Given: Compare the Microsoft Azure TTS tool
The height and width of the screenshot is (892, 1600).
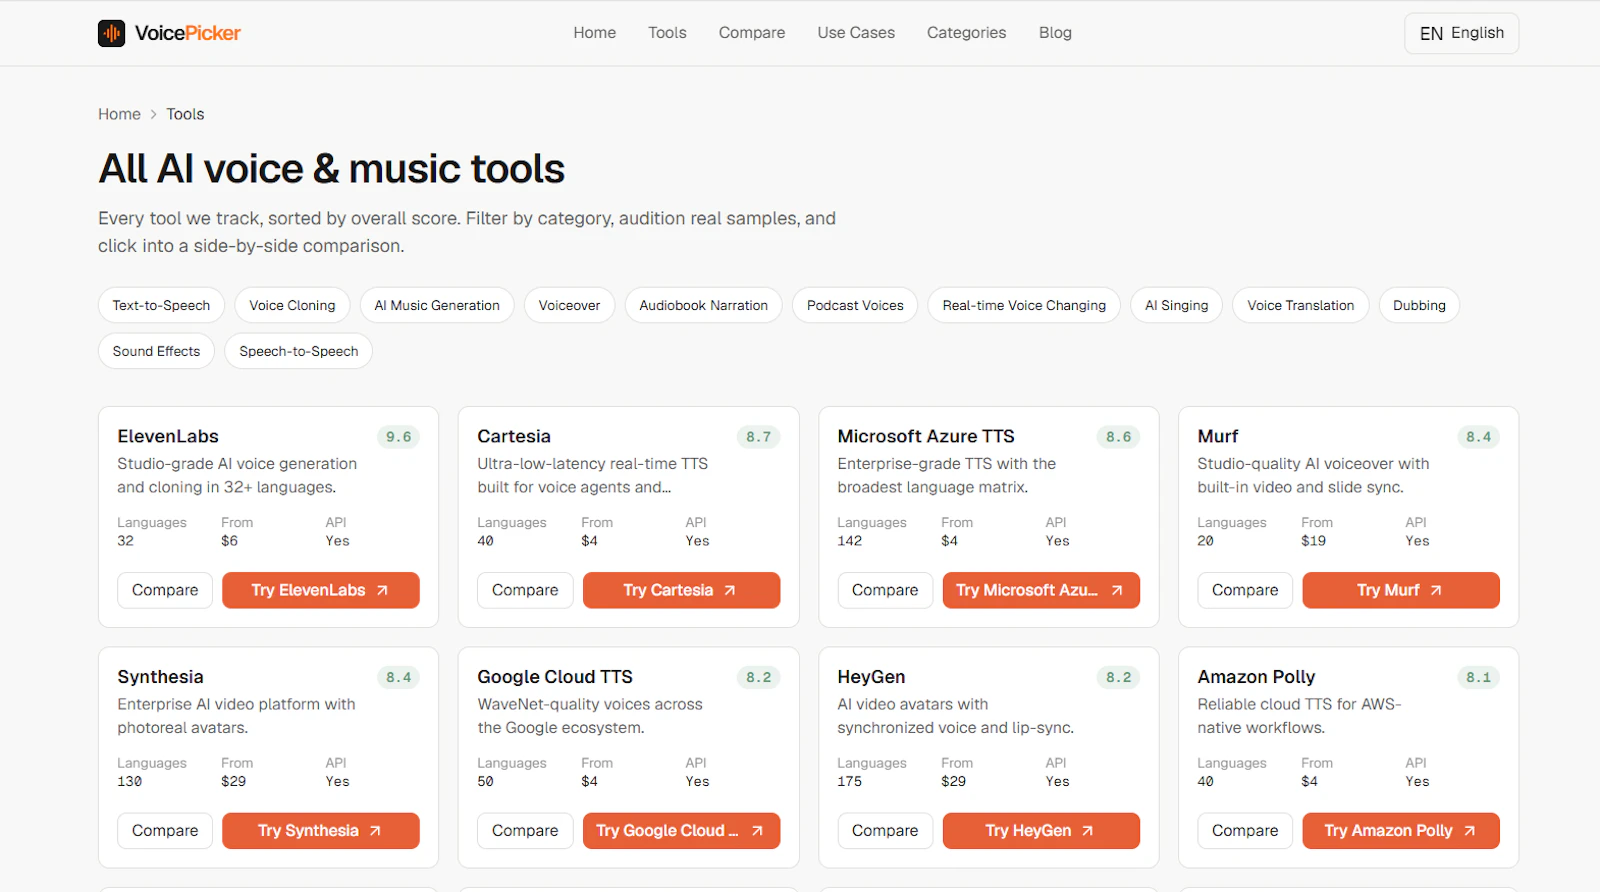Looking at the screenshot, I should click(x=885, y=590).
